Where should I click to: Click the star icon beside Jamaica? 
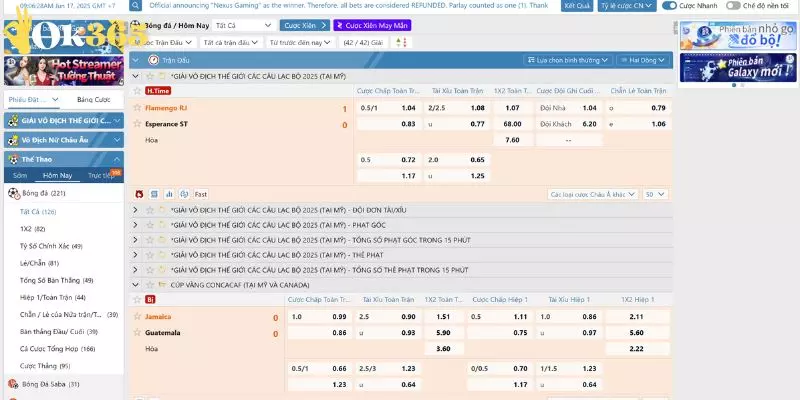point(137,317)
